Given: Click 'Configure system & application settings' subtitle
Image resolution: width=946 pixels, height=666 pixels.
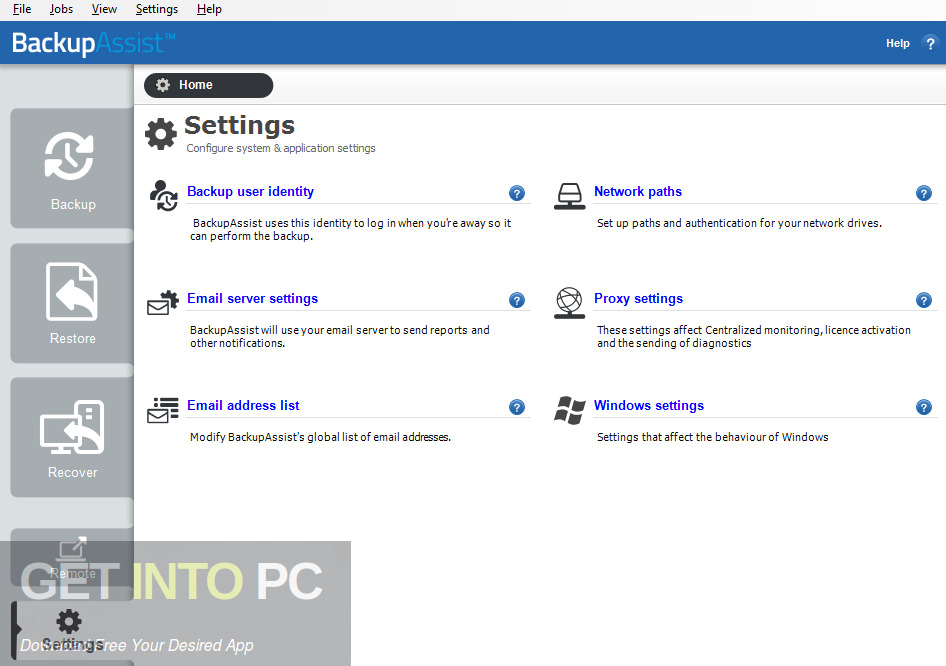Looking at the screenshot, I should click(x=281, y=148).
